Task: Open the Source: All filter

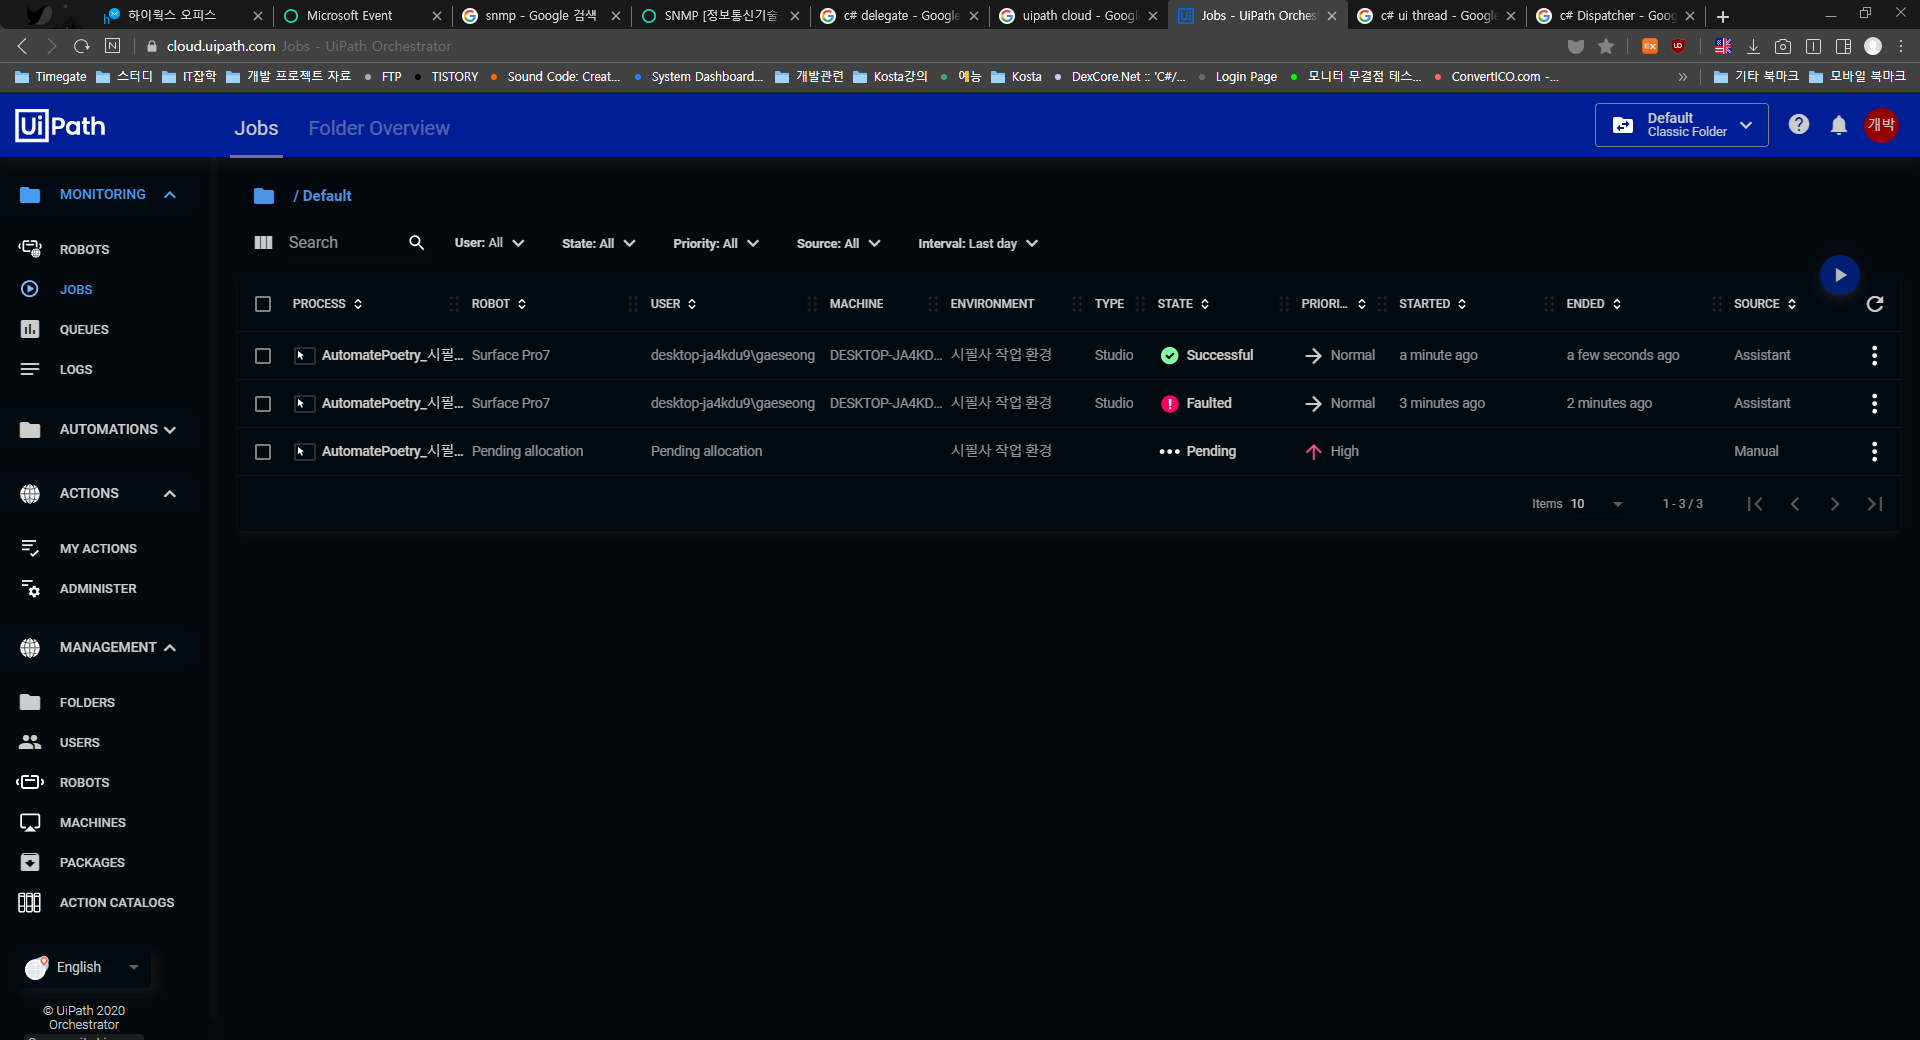Action: [x=838, y=243]
